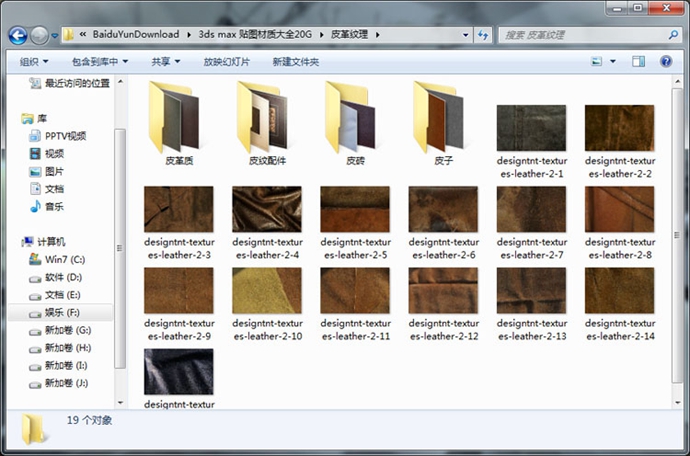
Task: Open PPTV视频 library
Action: tap(58, 136)
